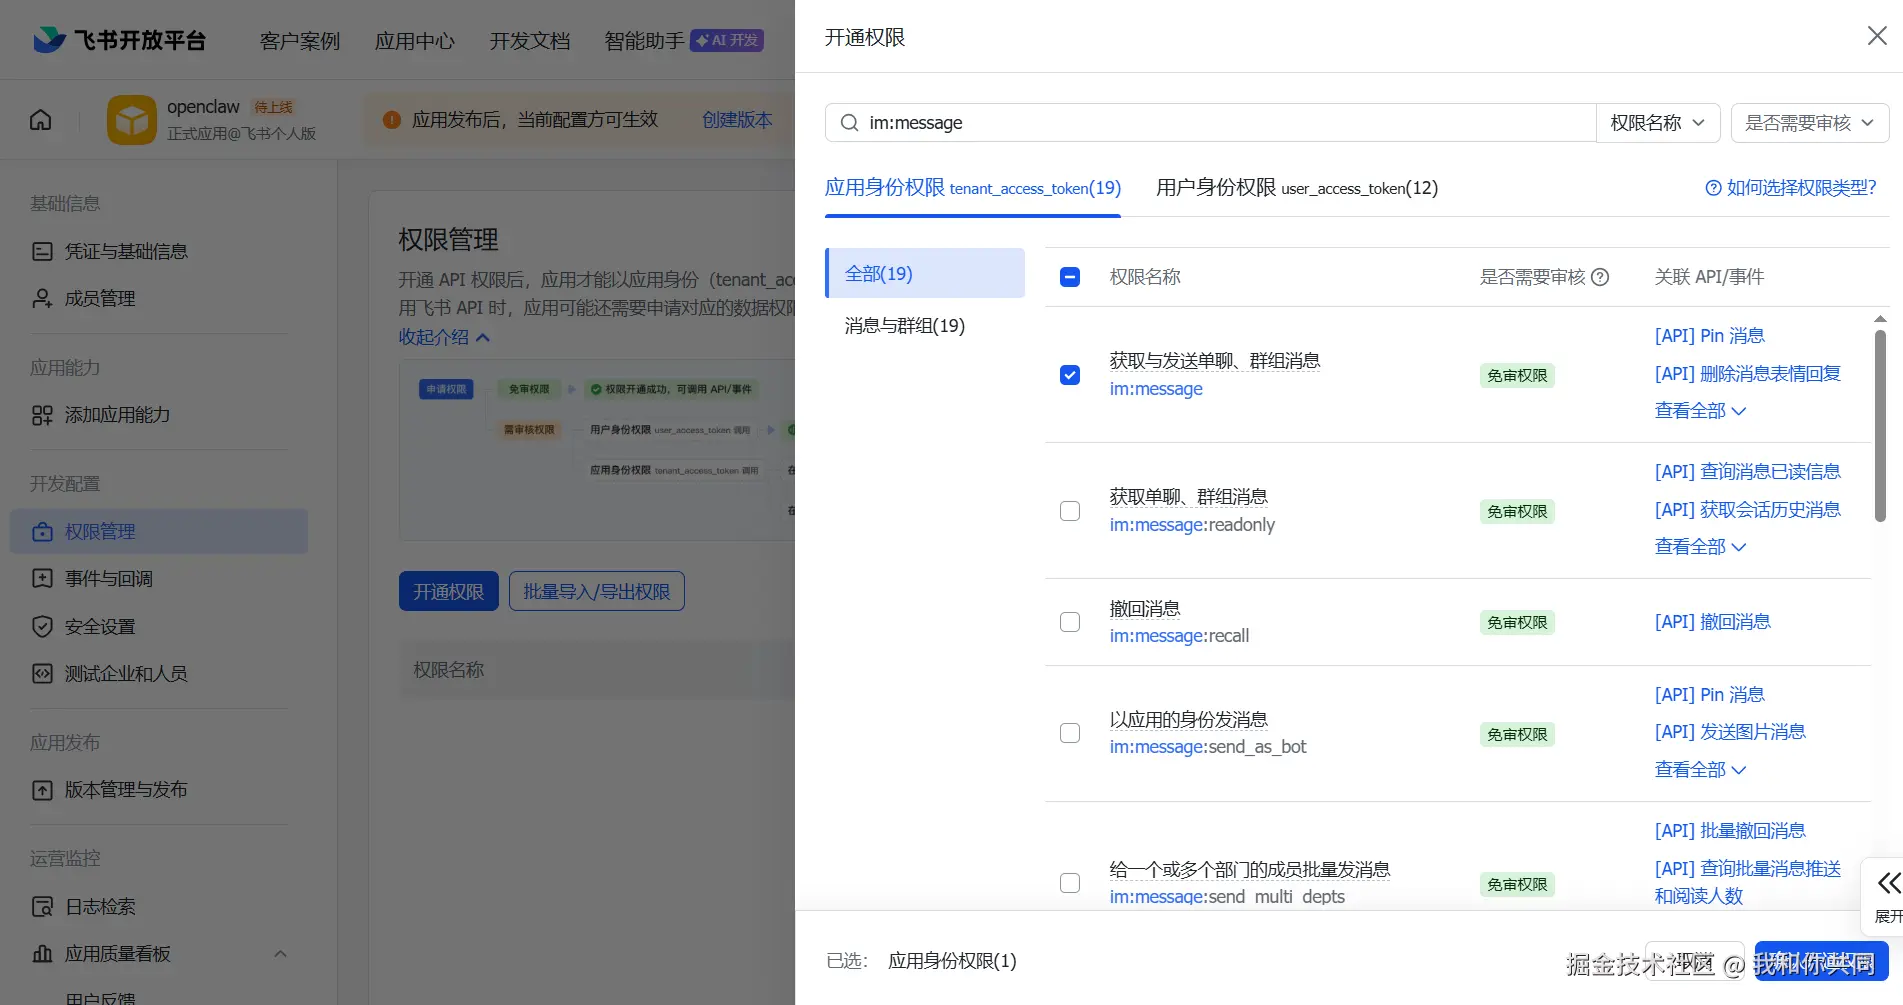Click the 添加应用能力 icon
The height and width of the screenshot is (1005, 1903).
coord(42,415)
